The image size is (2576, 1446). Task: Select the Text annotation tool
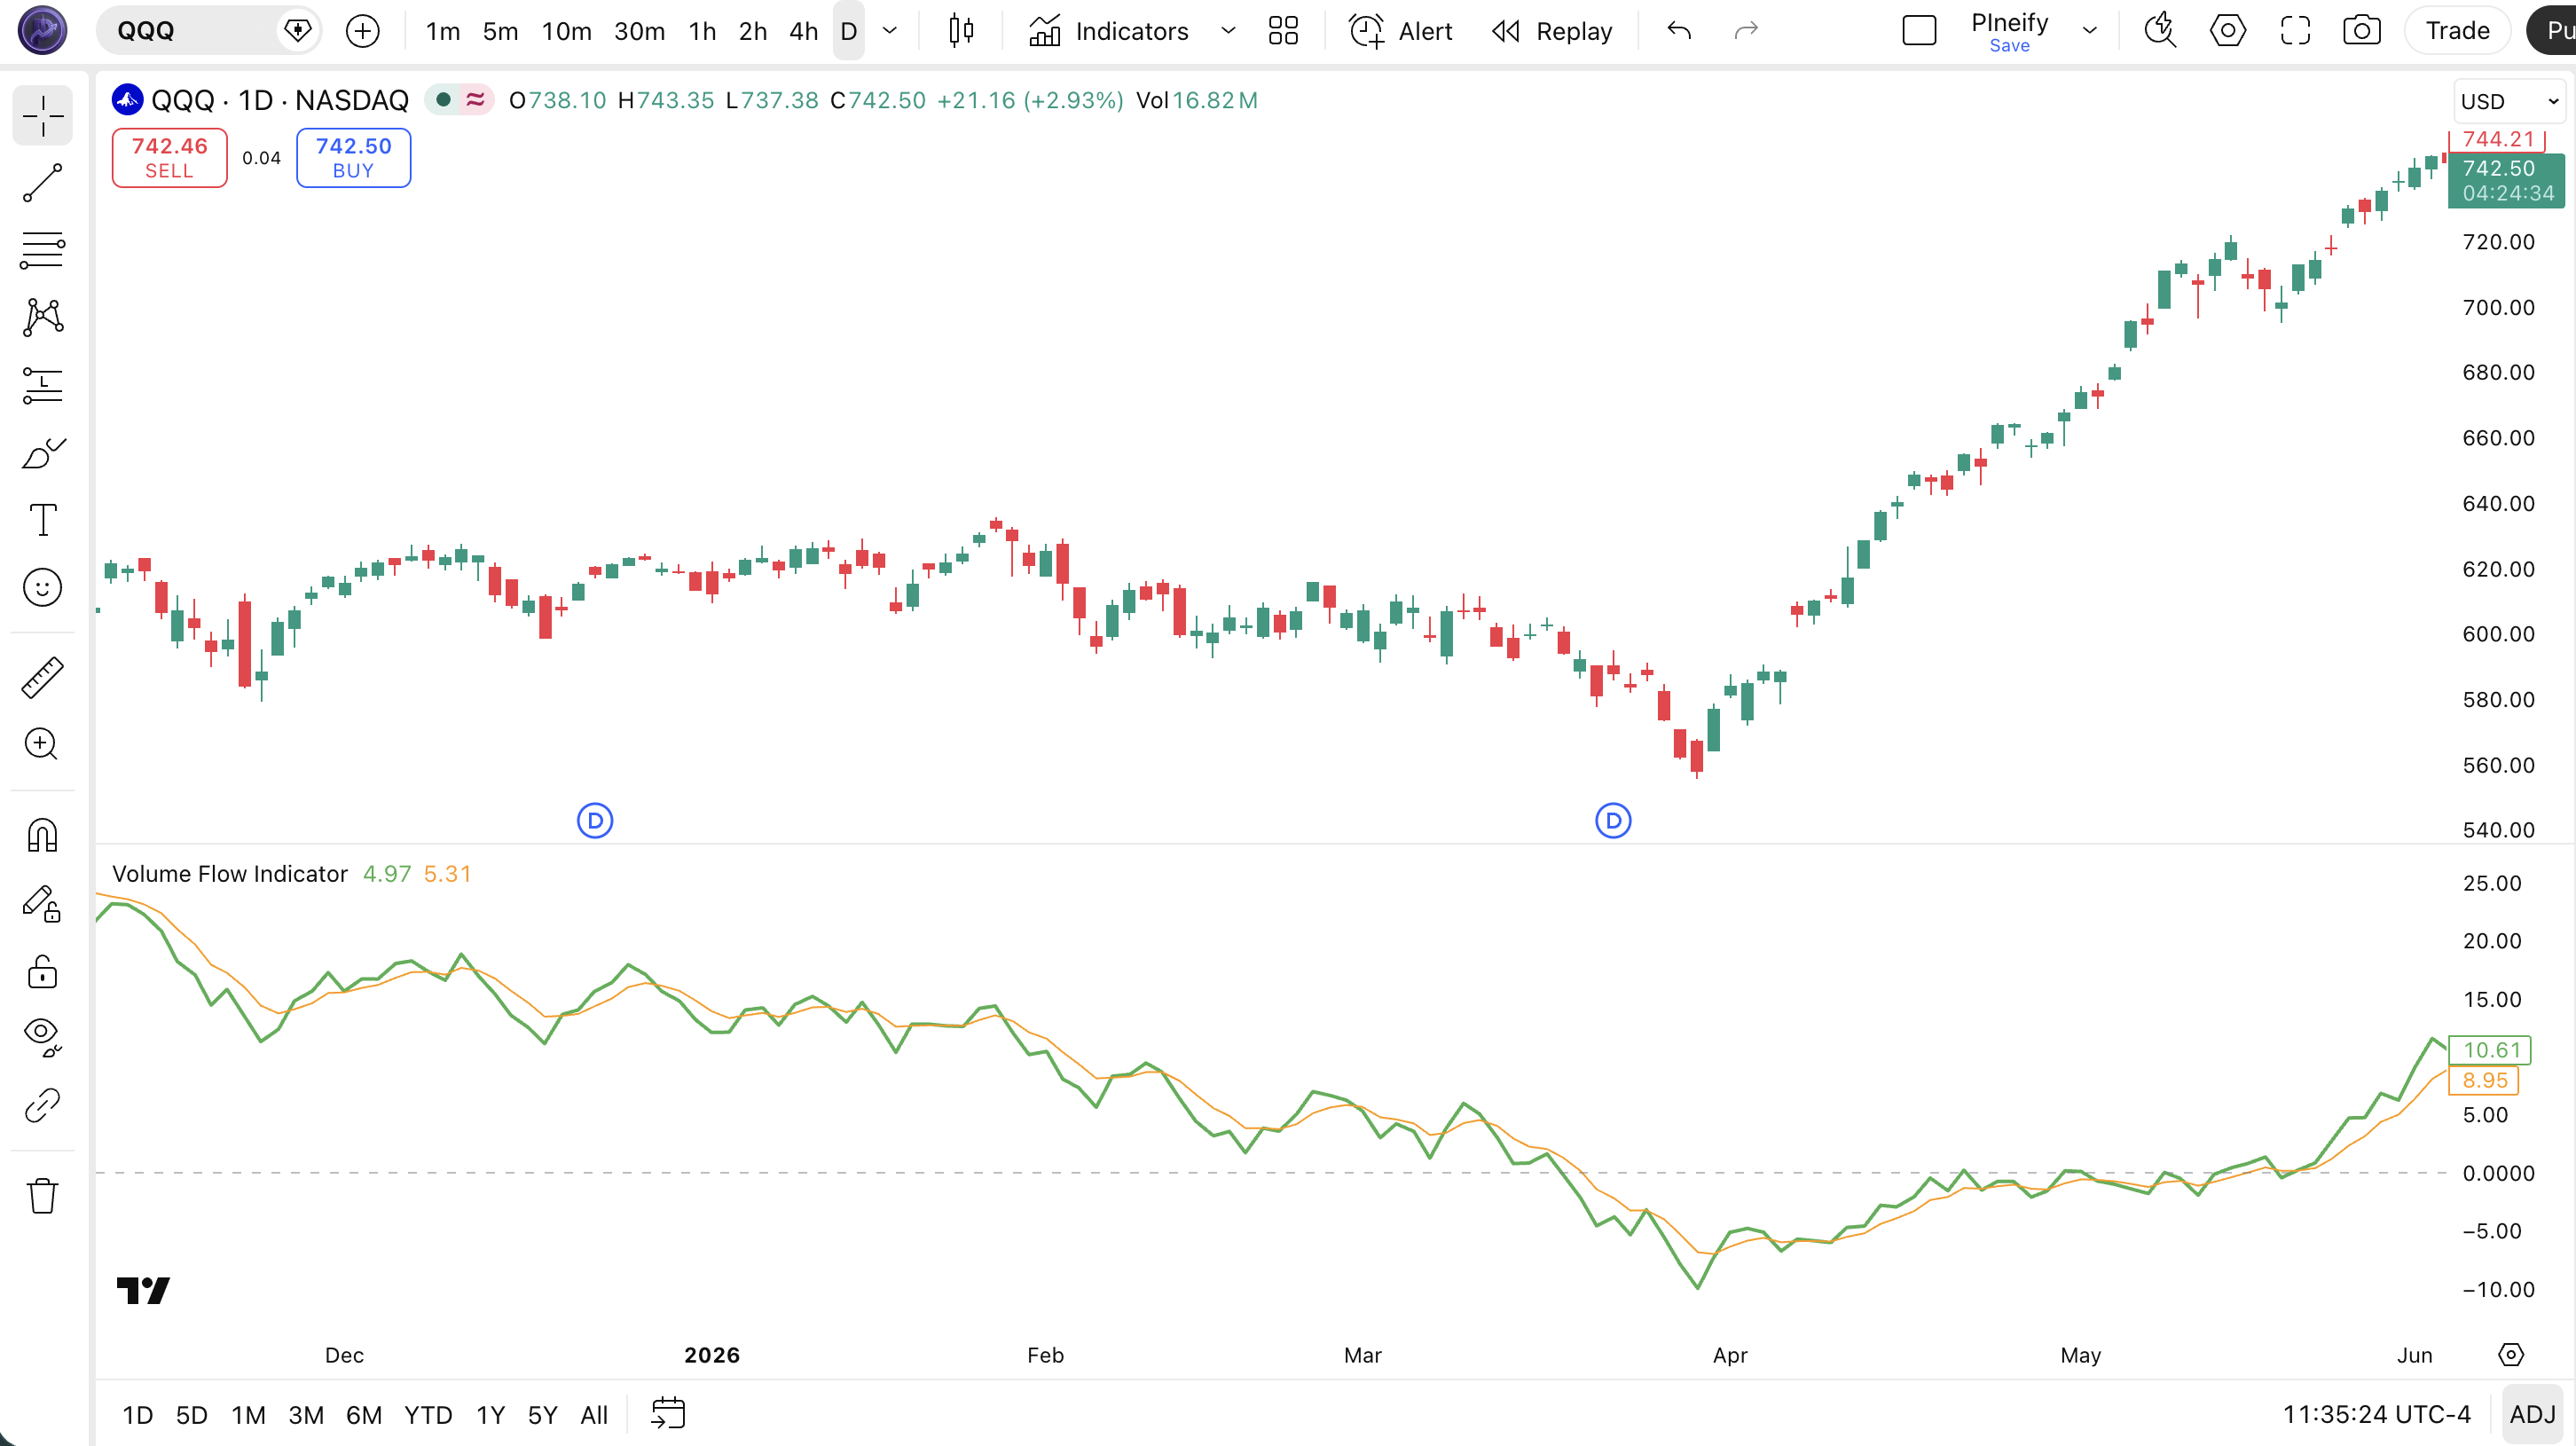click(x=42, y=520)
